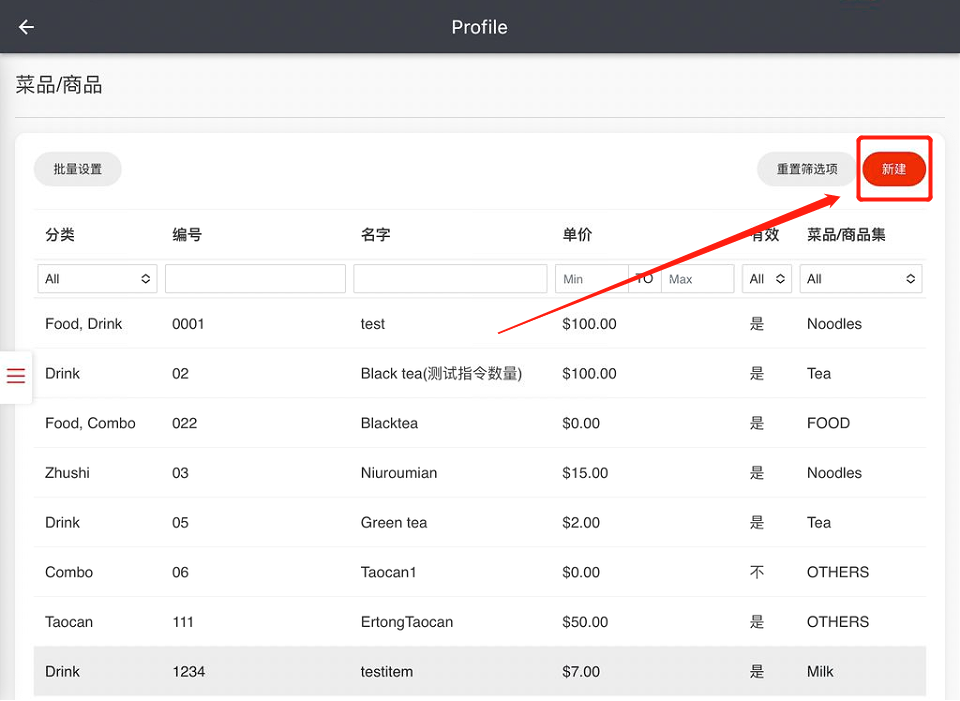This screenshot has width=960, height=701.
Task: Click the Min price input
Action: pos(591,279)
